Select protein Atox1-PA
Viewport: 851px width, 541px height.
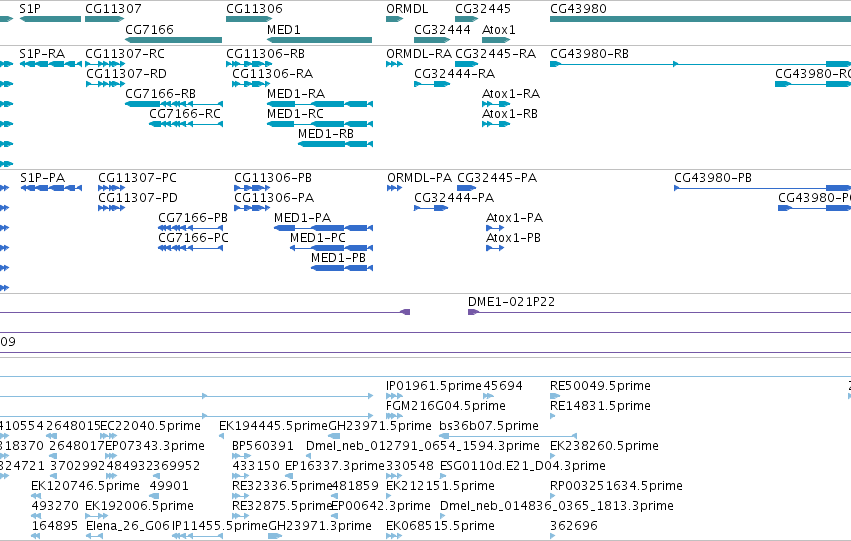coord(495,228)
